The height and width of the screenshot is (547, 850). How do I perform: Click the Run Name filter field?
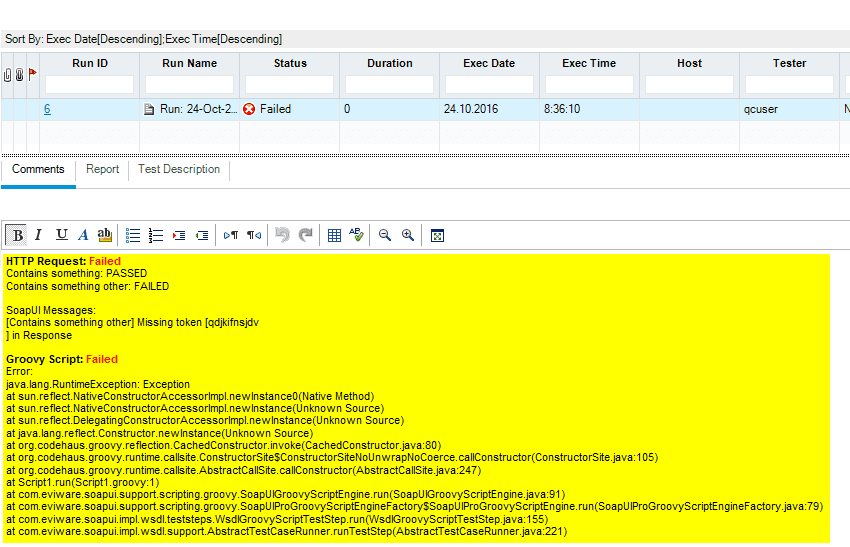point(189,84)
